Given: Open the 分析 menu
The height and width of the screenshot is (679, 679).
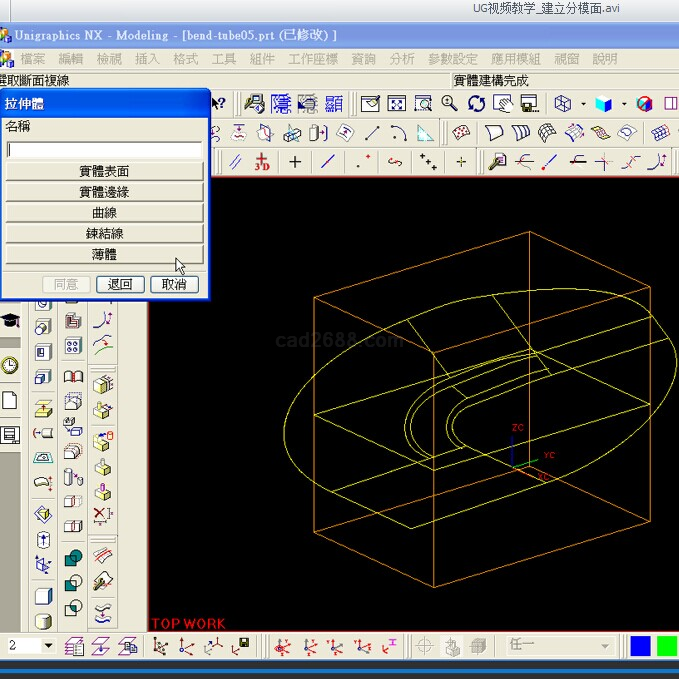Looking at the screenshot, I should pyautogui.click(x=402, y=59).
